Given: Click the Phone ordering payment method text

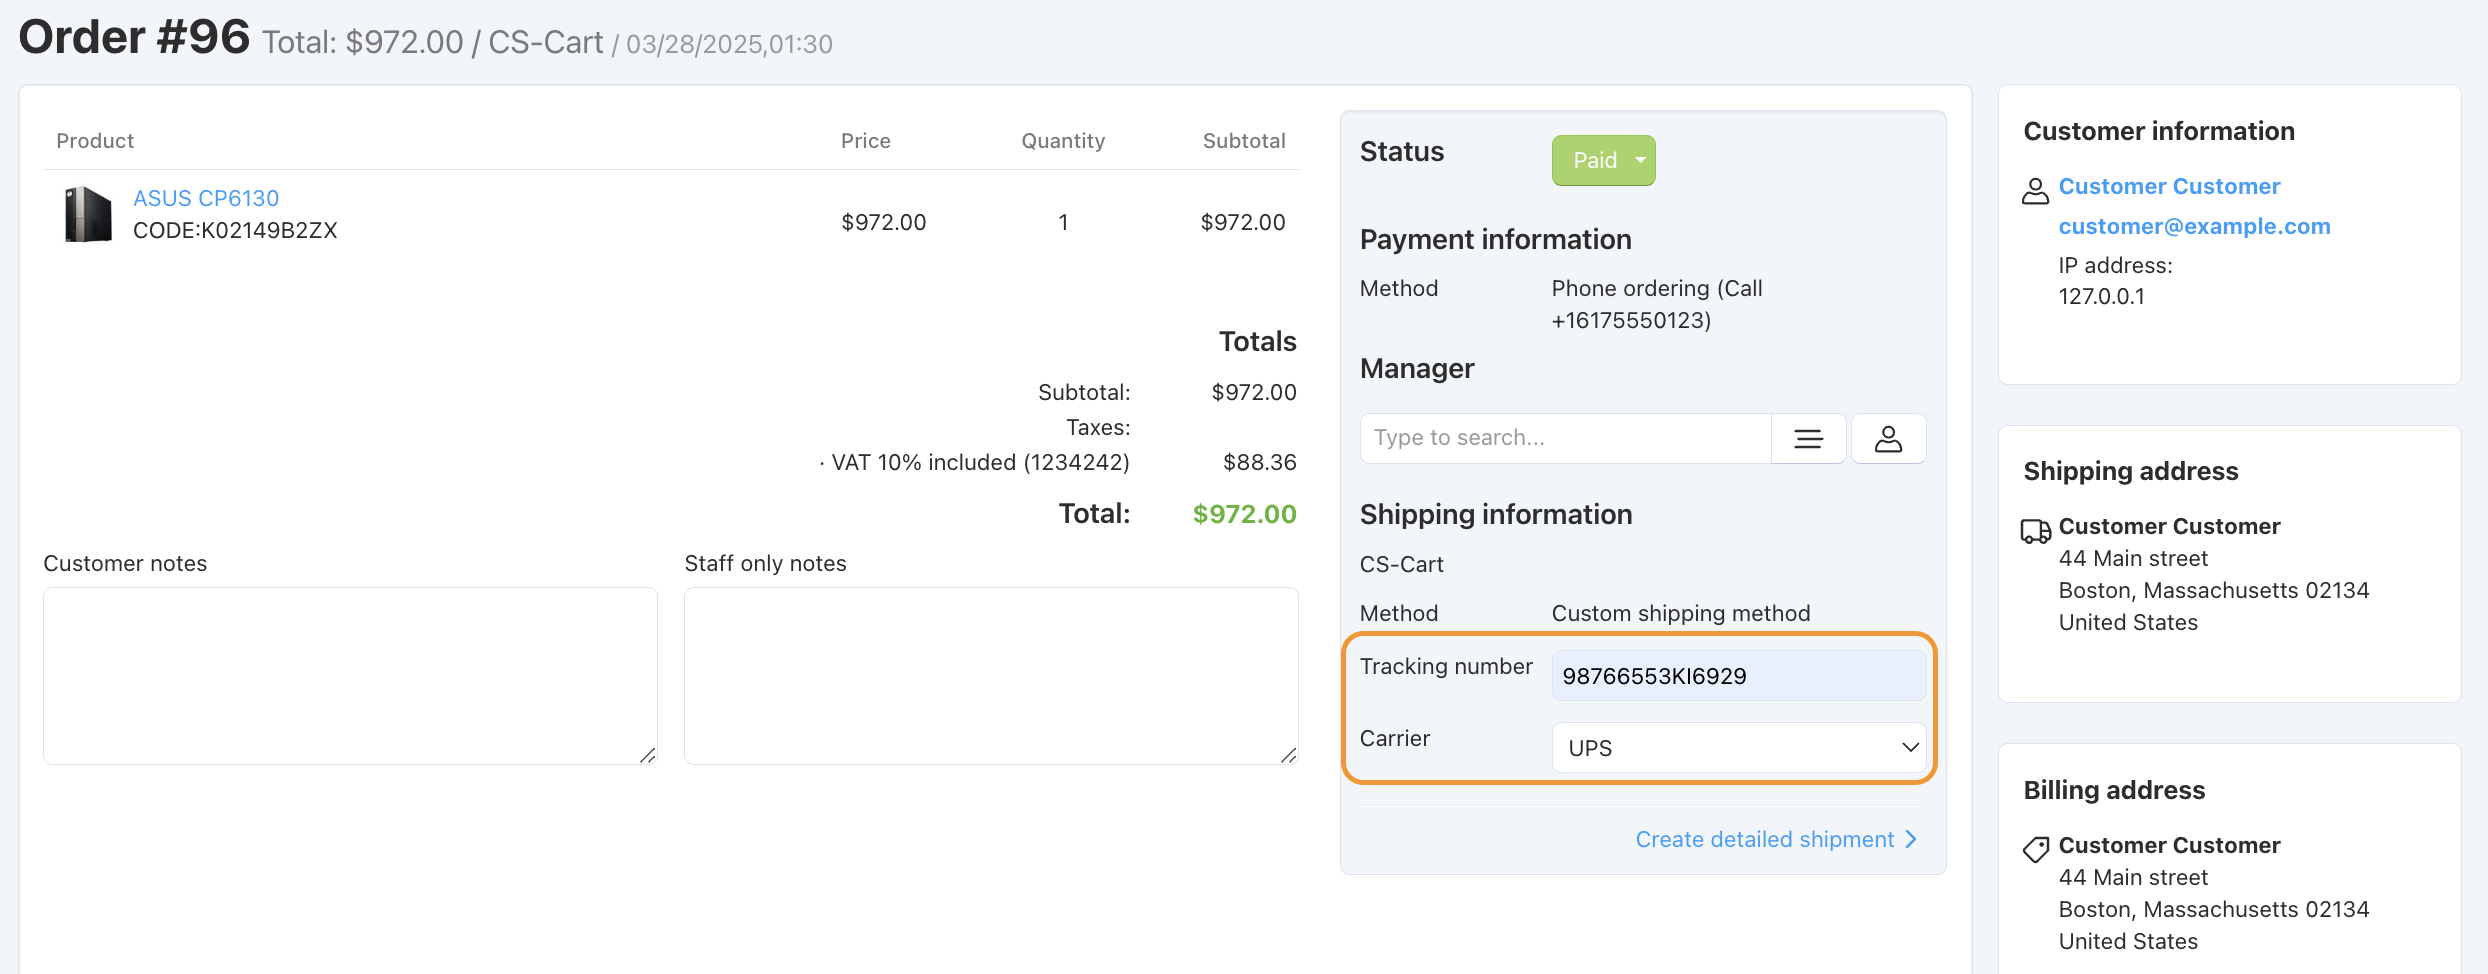Looking at the screenshot, I should click(1656, 304).
